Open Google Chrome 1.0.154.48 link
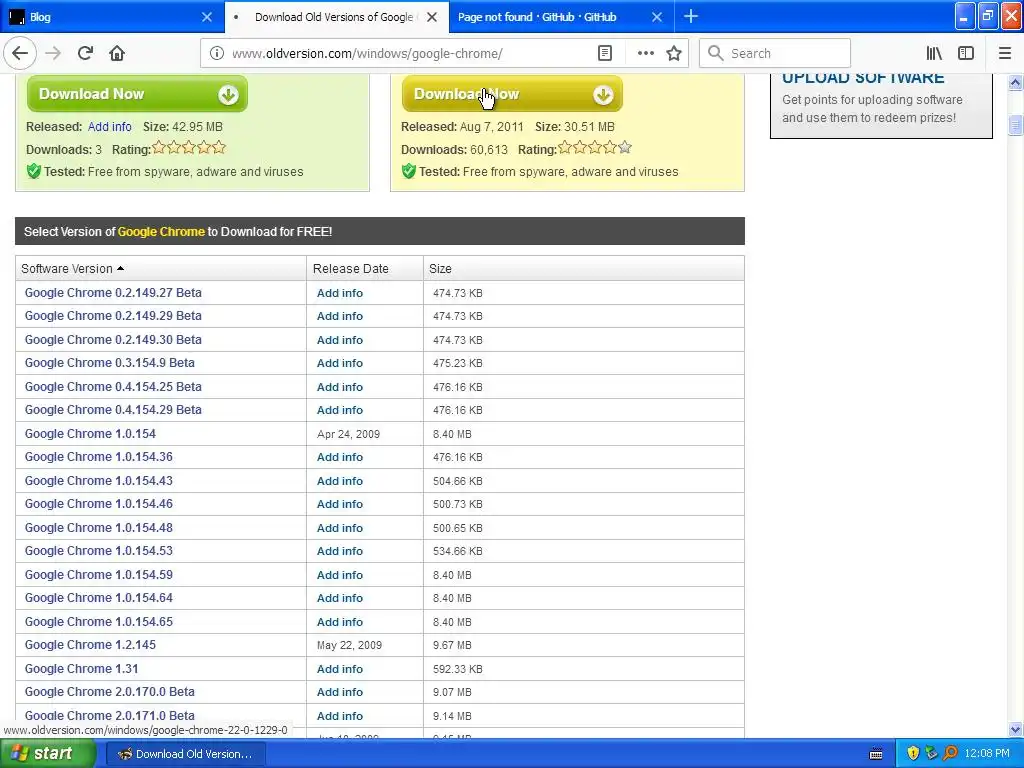 pos(99,528)
